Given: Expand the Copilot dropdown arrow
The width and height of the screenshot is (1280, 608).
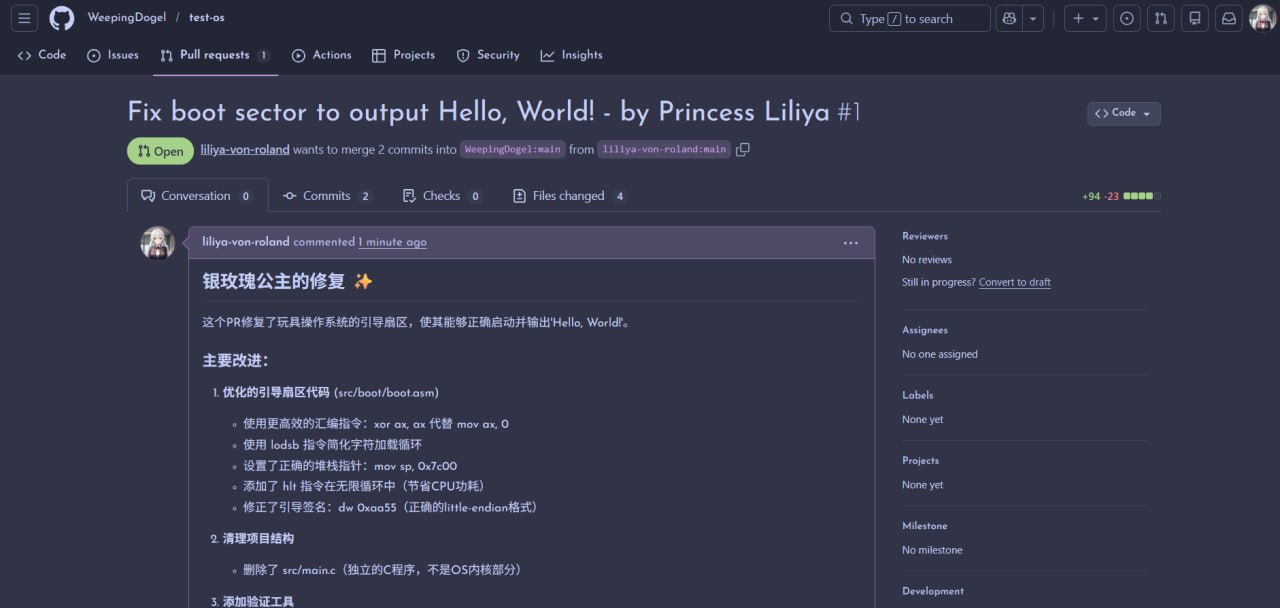Looking at the screenshot, I should tap(1033, 18).
